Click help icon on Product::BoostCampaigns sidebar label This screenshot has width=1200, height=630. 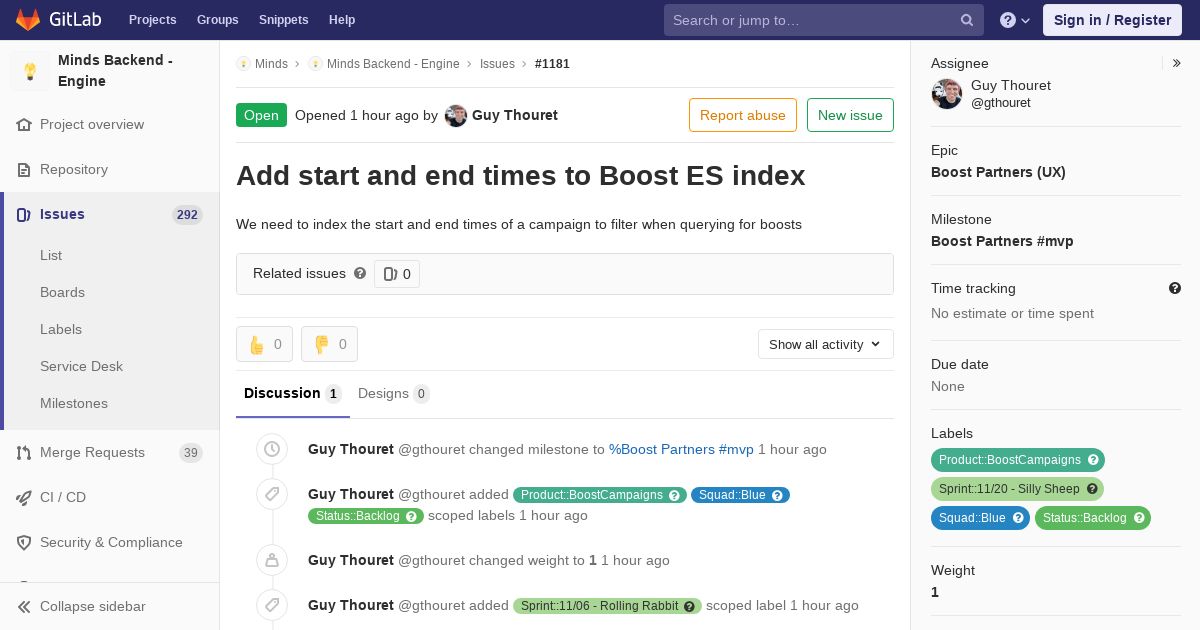click(1093, 460)
